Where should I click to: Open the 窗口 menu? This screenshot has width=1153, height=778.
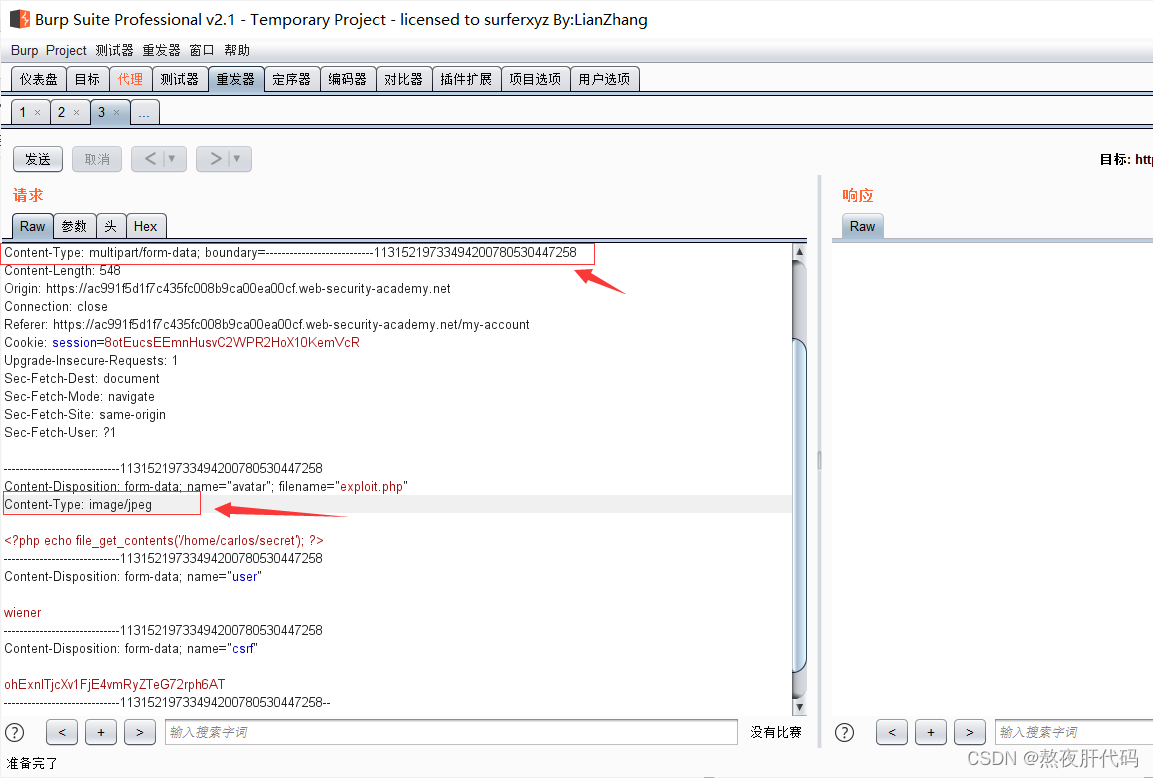(201, 50)
